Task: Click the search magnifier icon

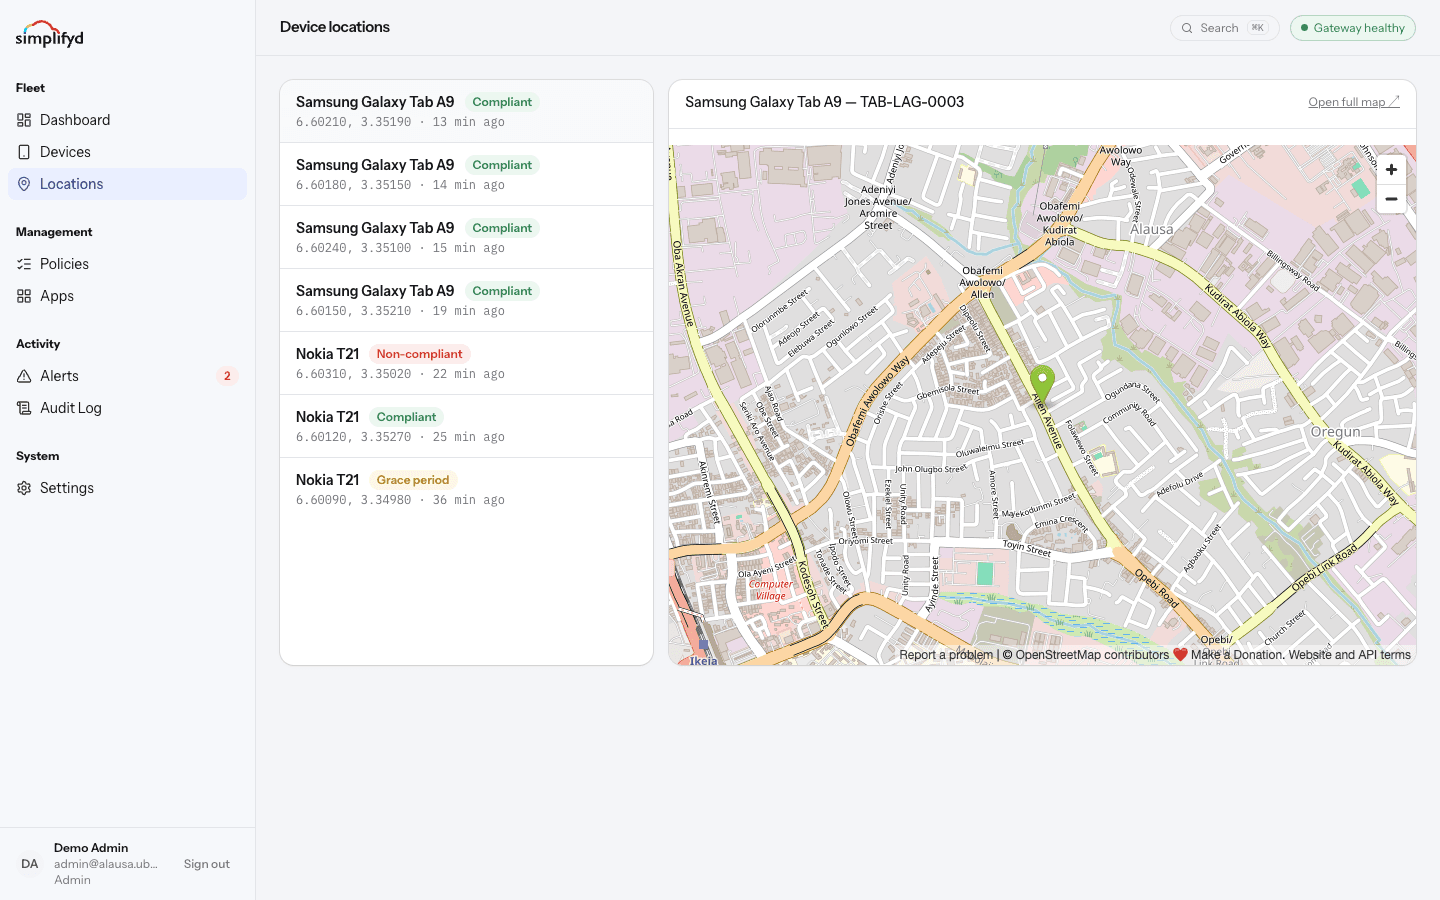Action: pyautogui.click(x=1187, y=28)
